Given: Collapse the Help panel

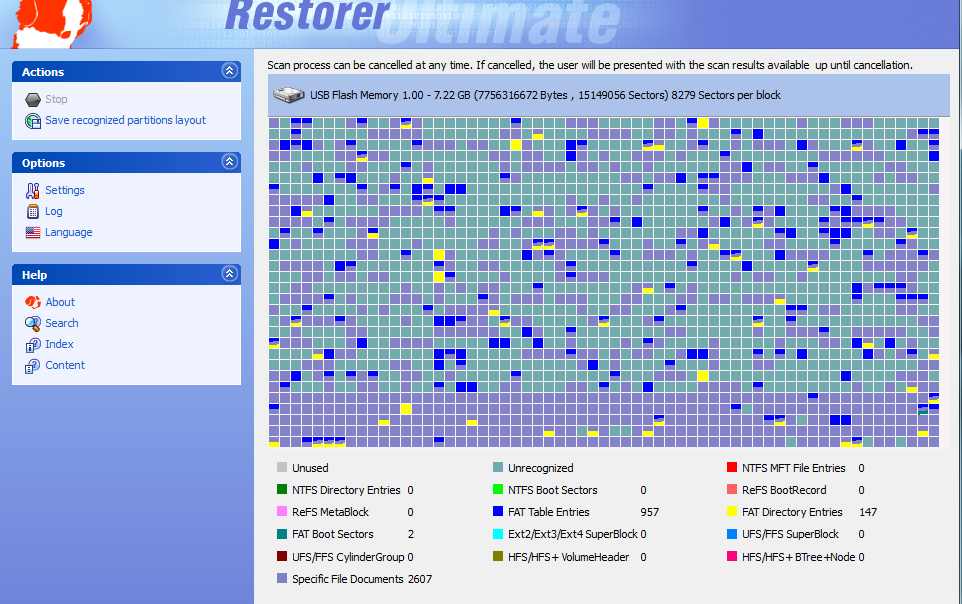Looking at the screenshot, I should tap(229, 274).
